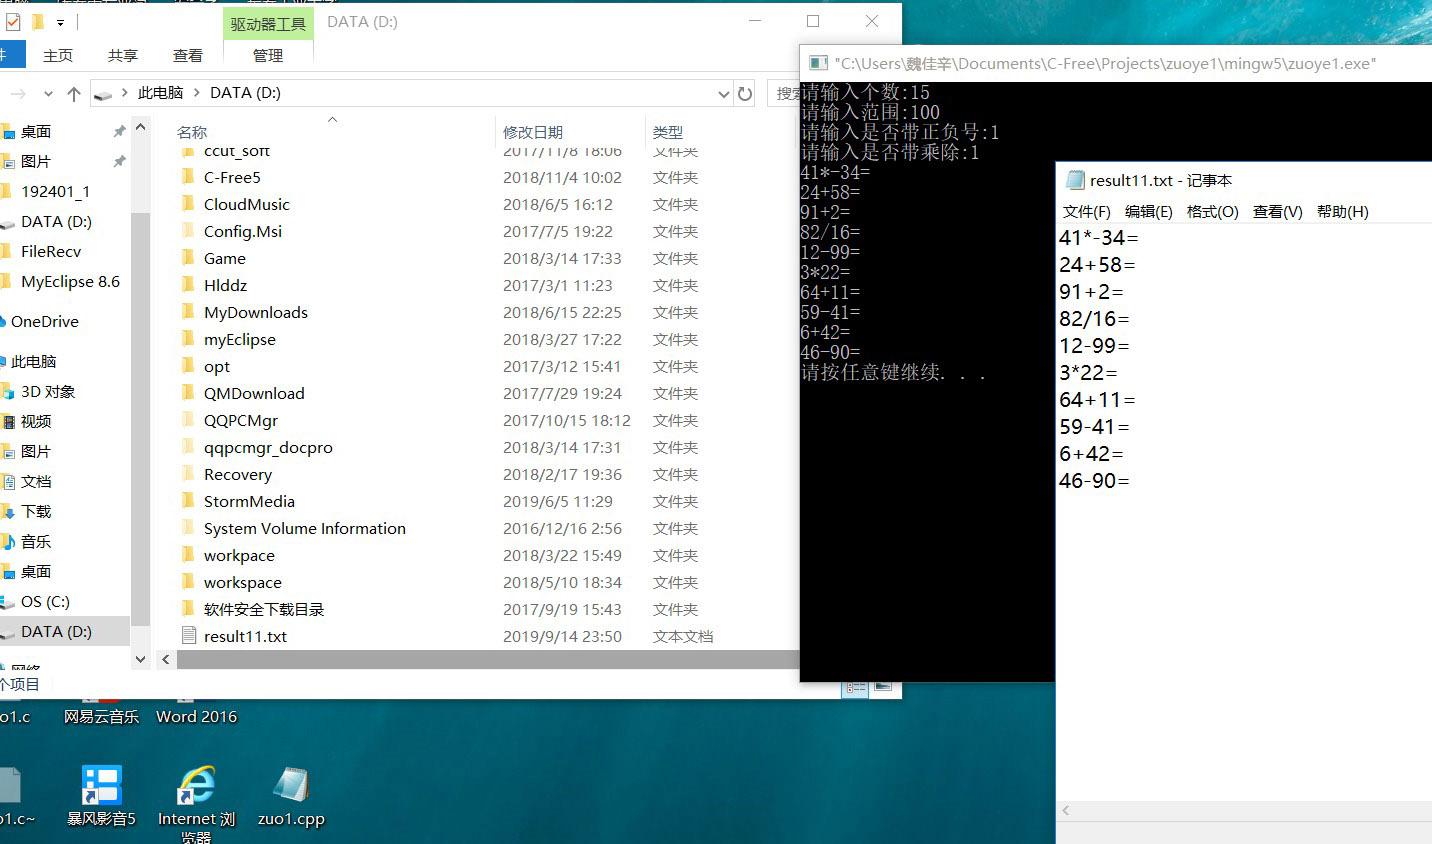Select the zuo1.cpp desktop icon

(291, 797)
